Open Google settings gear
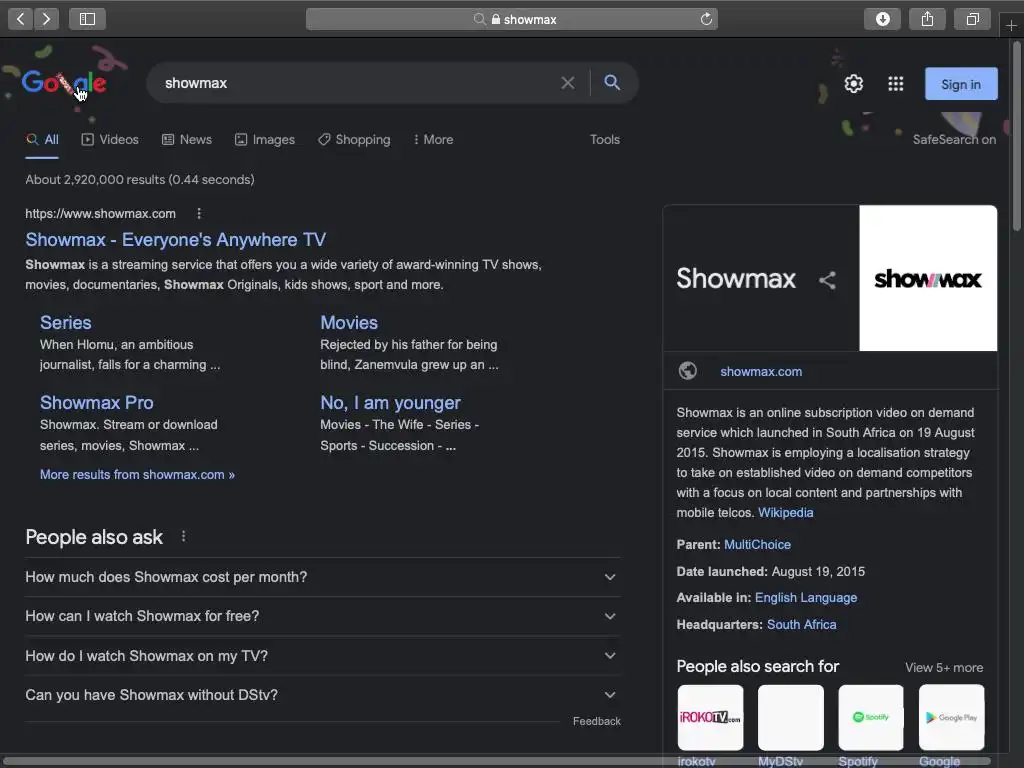The image size is (1024, 768). [x=854, y=84]
